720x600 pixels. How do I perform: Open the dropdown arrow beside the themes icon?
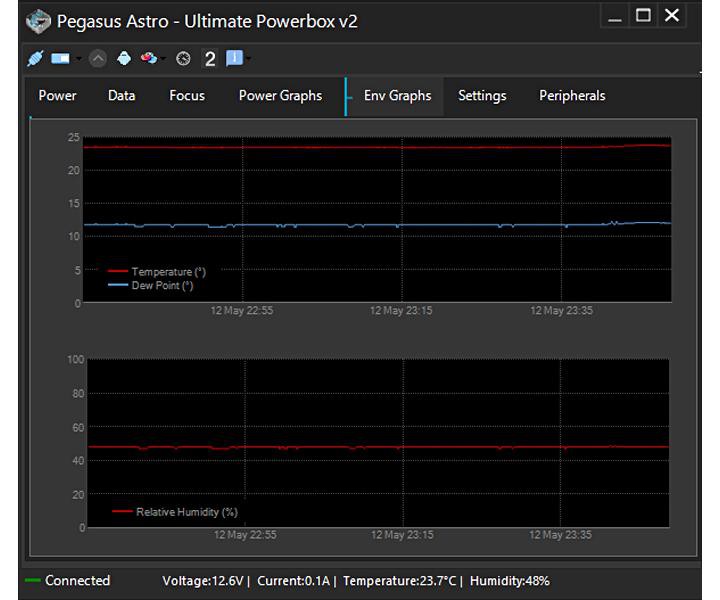click(164, 59)
